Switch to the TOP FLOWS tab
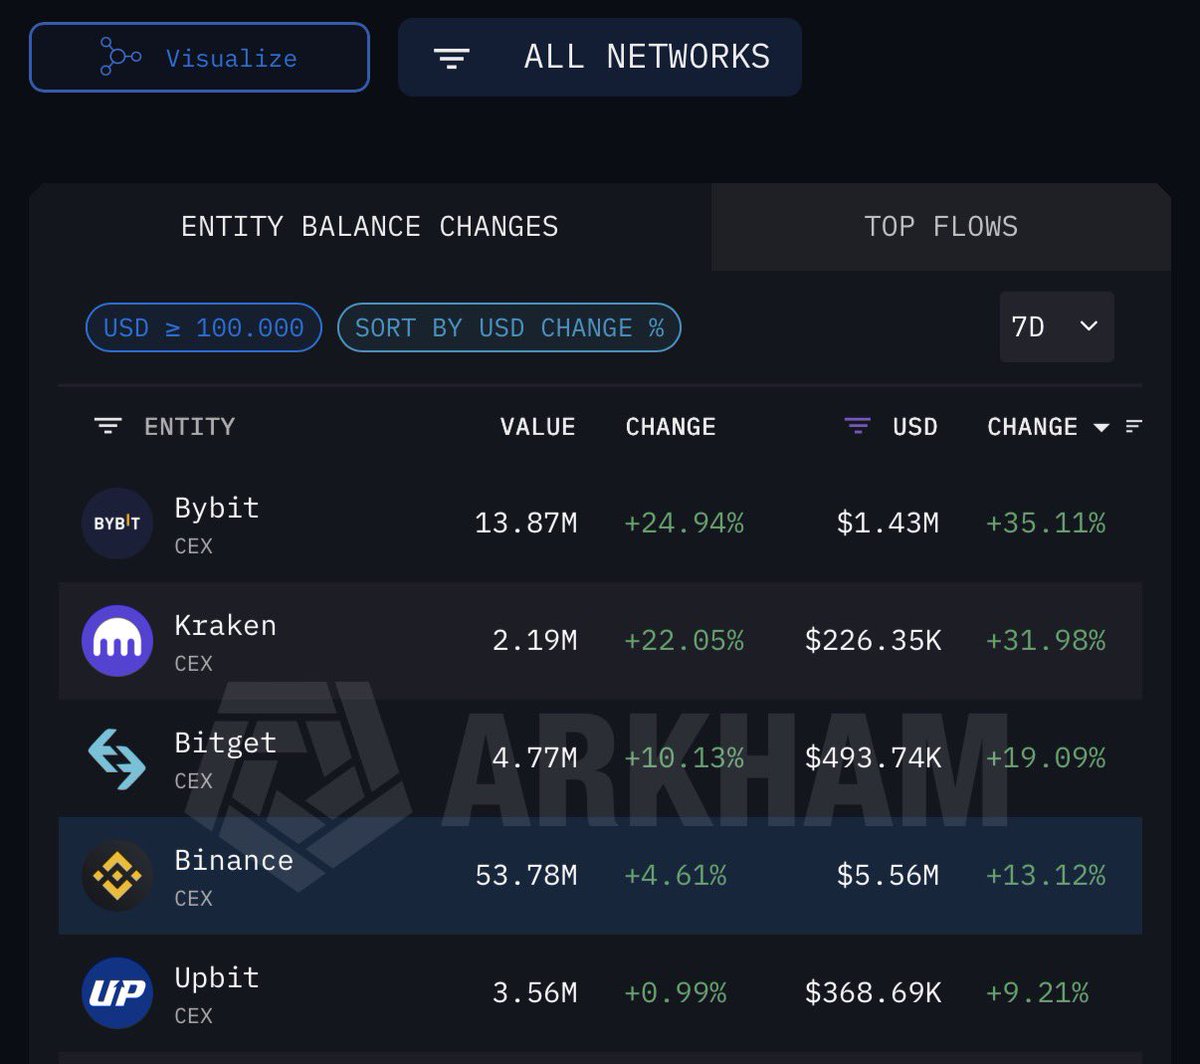1200x1064 pixels. pyautogui.click(x=940, y=227)
